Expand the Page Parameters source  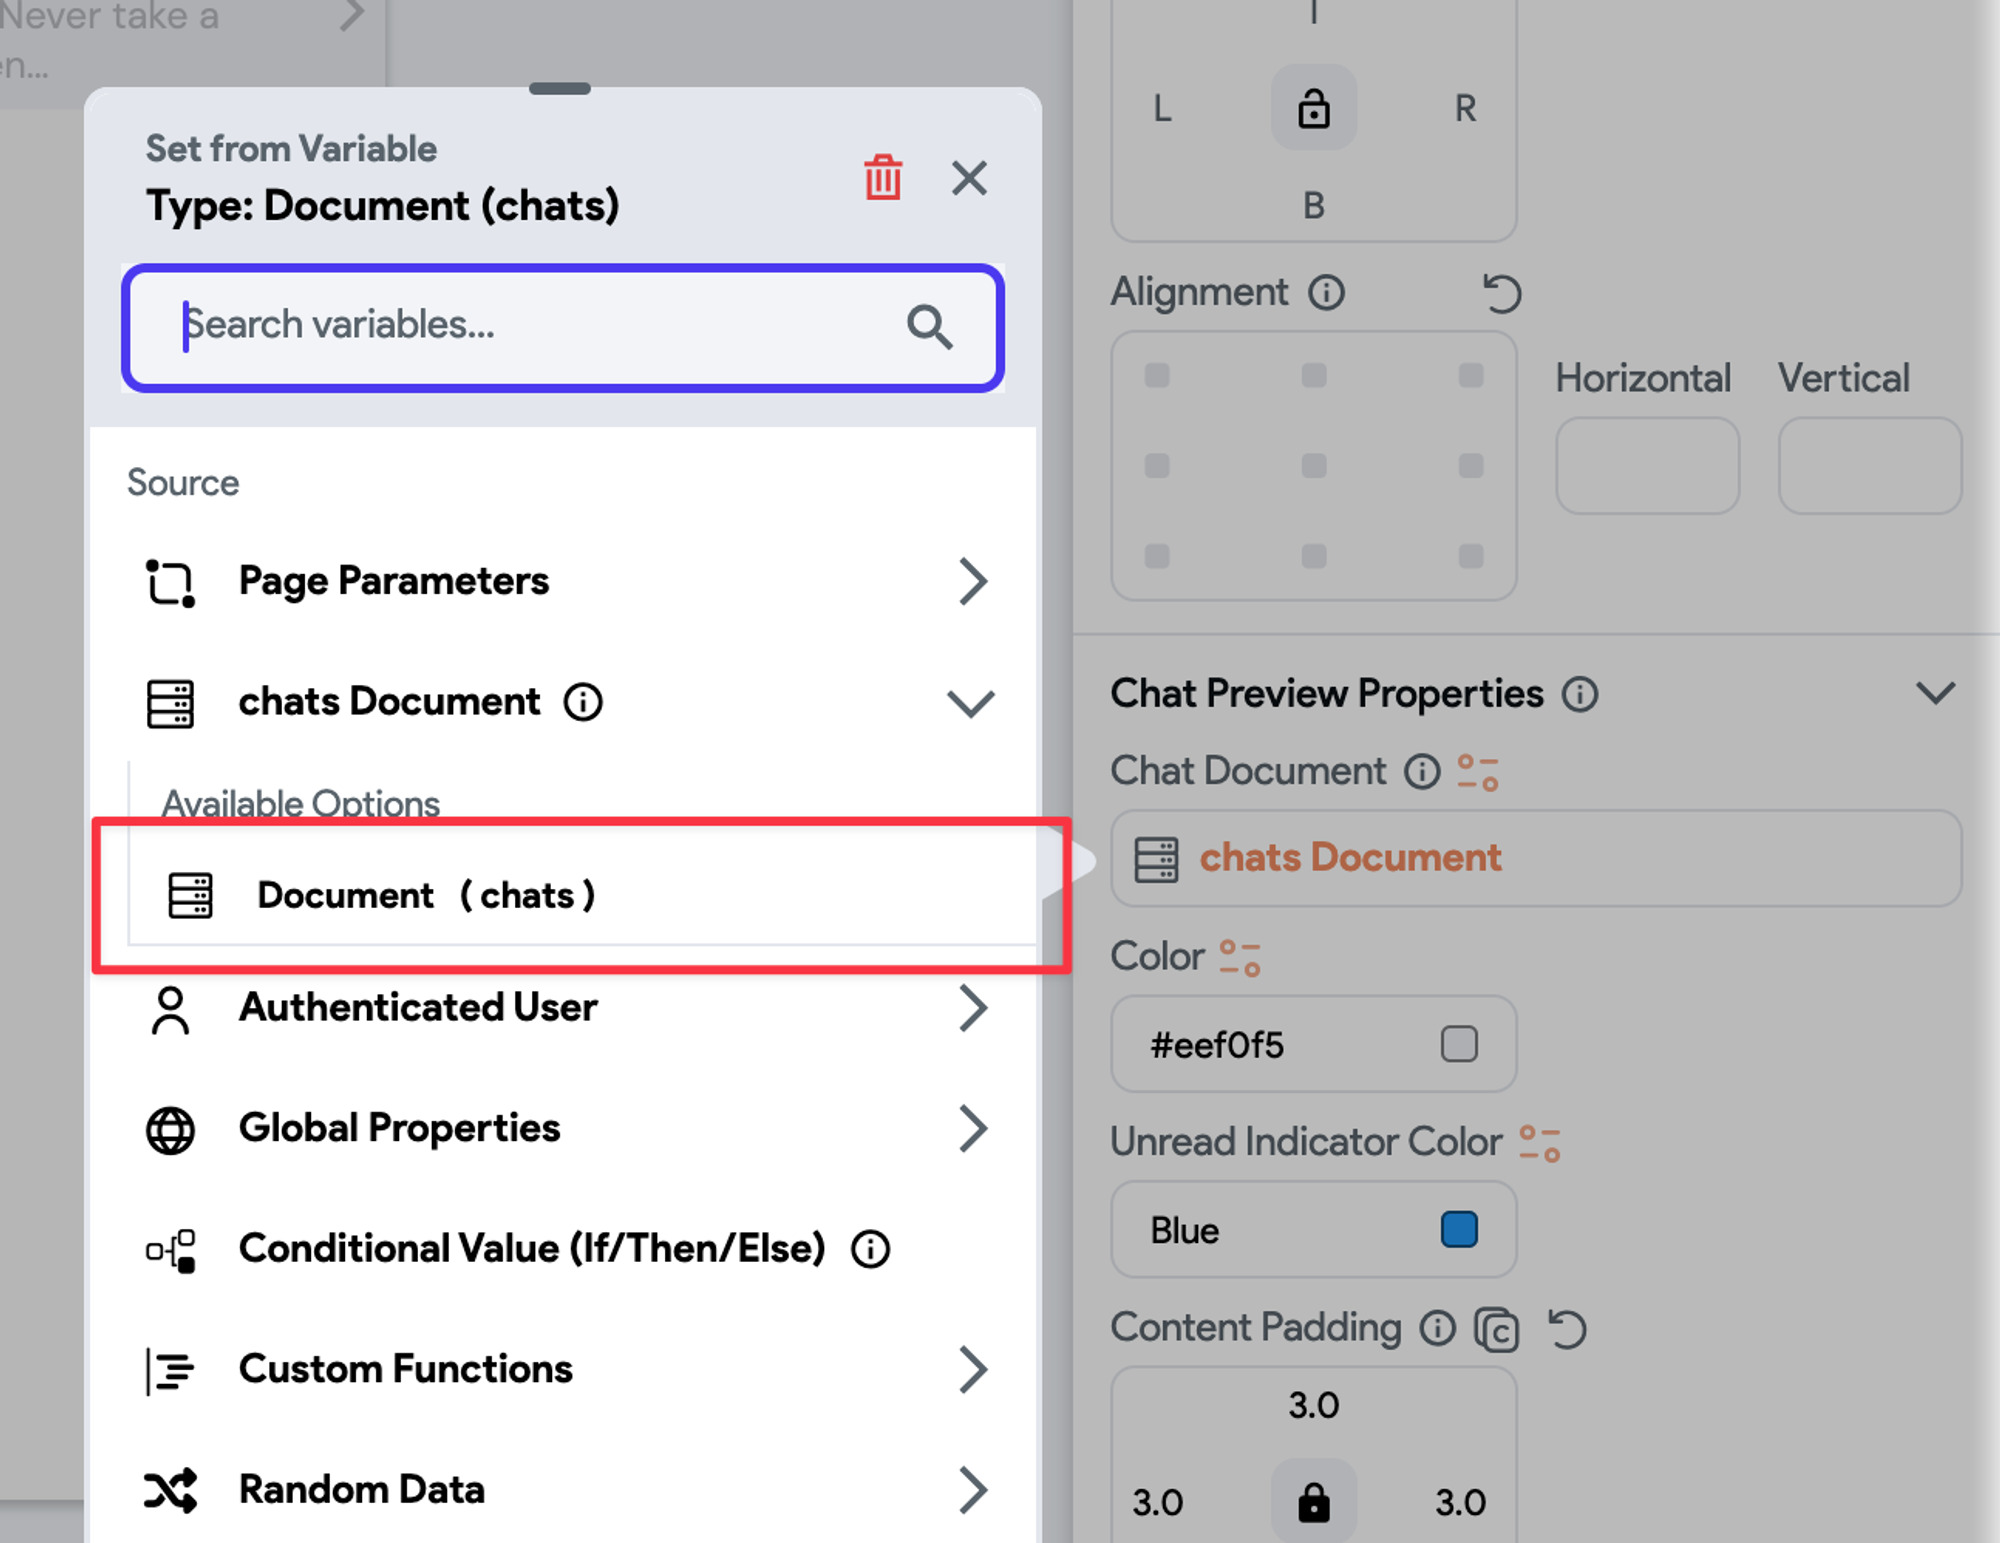tap(971, 581)
